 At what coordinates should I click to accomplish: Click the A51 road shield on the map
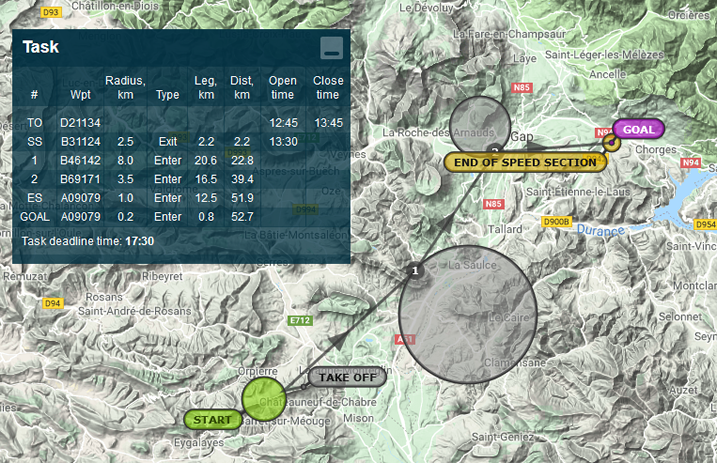click(x=405, y=340)
